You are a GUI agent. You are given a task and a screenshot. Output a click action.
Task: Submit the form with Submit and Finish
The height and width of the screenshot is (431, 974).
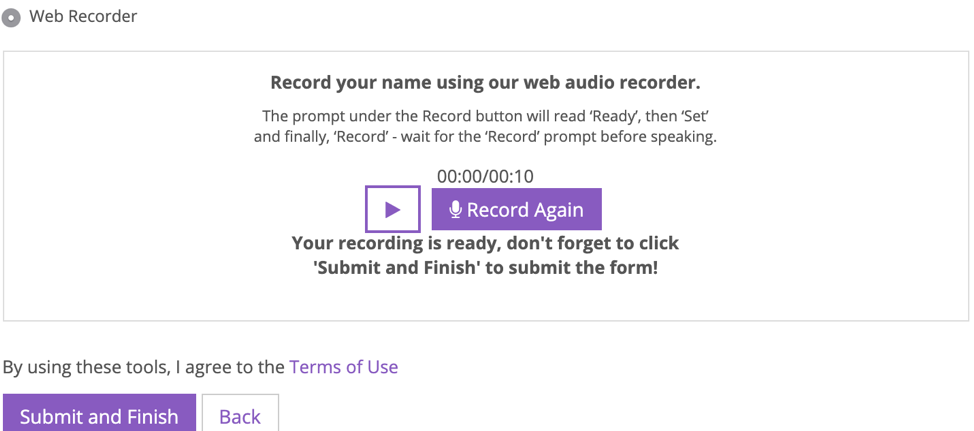(99, 413)
